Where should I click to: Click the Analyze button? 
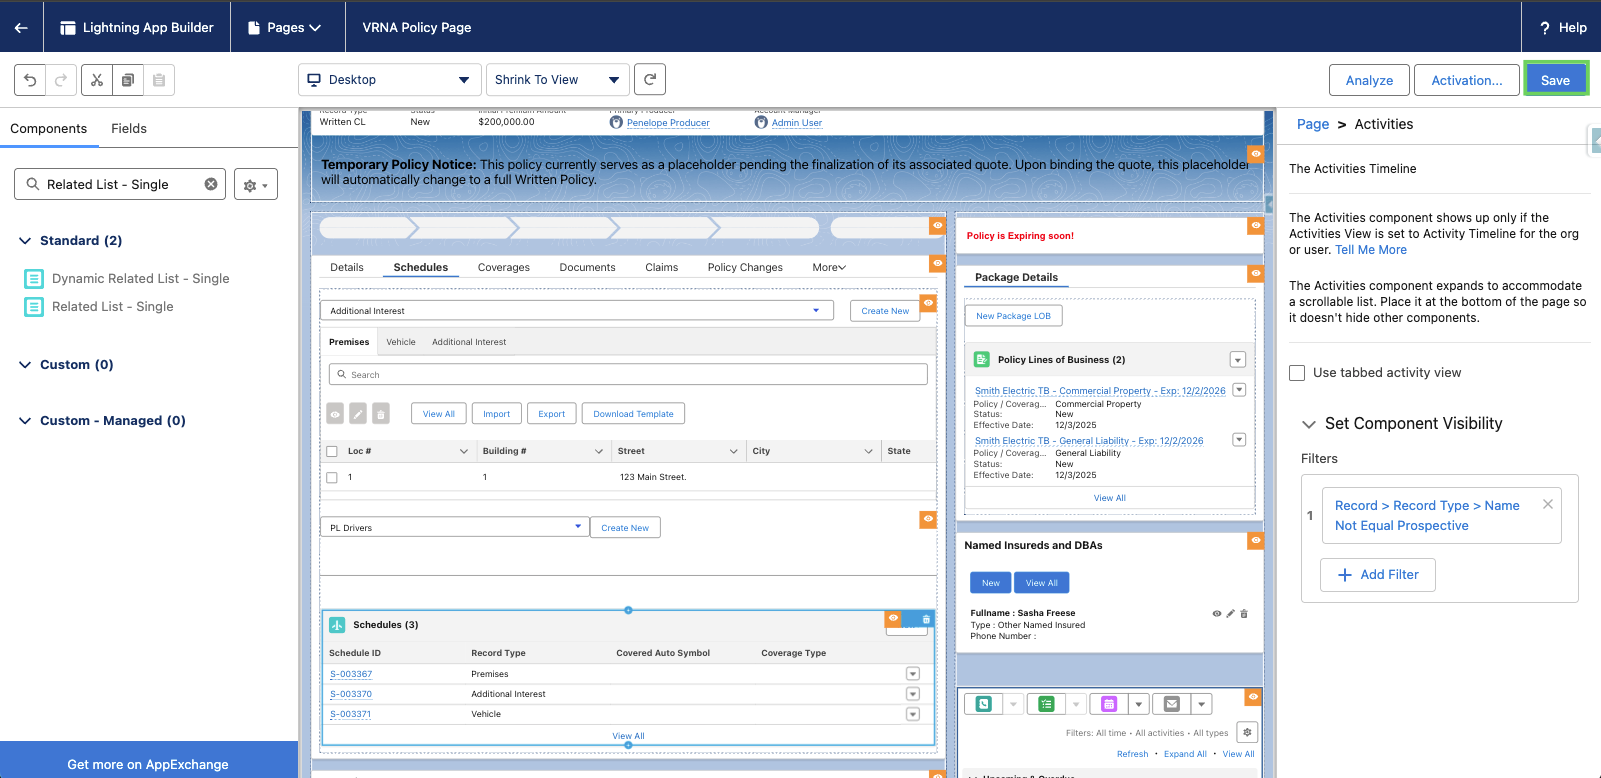1370,80
